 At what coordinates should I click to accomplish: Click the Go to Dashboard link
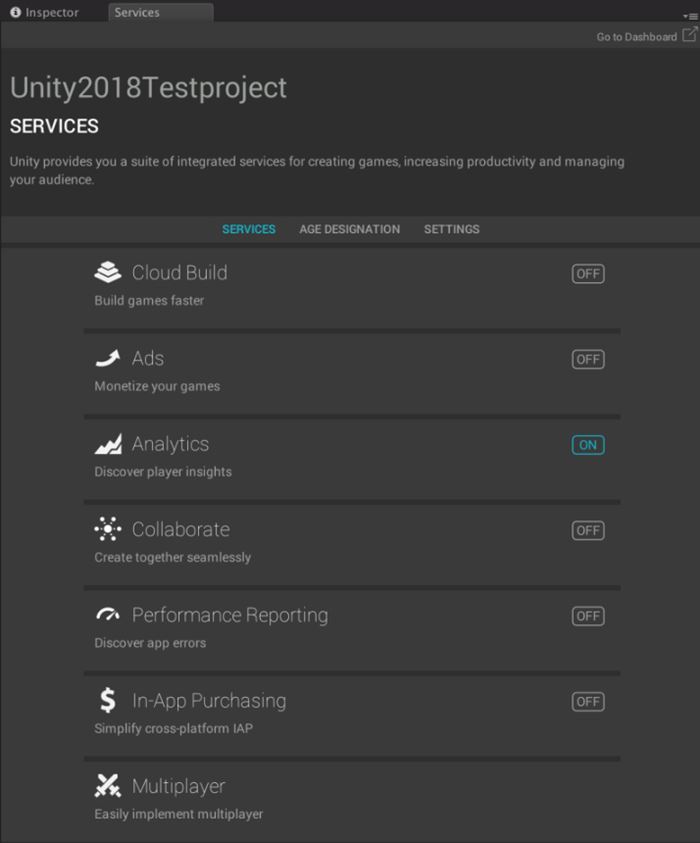636,37
